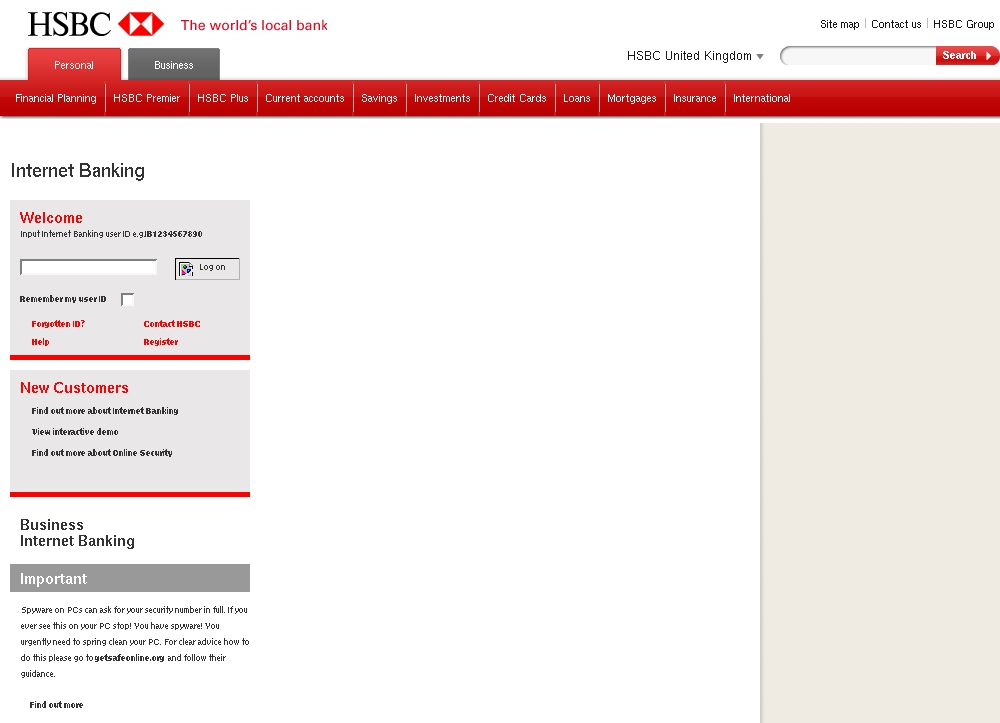
Task: Open Find out more about Online Security
Action: click(102, 453)
